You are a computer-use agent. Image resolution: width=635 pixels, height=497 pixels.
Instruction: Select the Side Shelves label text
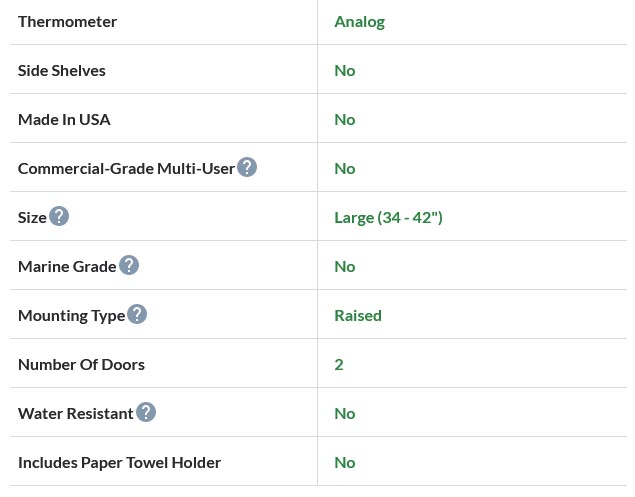pyautogui.click(x=62, y=71)
